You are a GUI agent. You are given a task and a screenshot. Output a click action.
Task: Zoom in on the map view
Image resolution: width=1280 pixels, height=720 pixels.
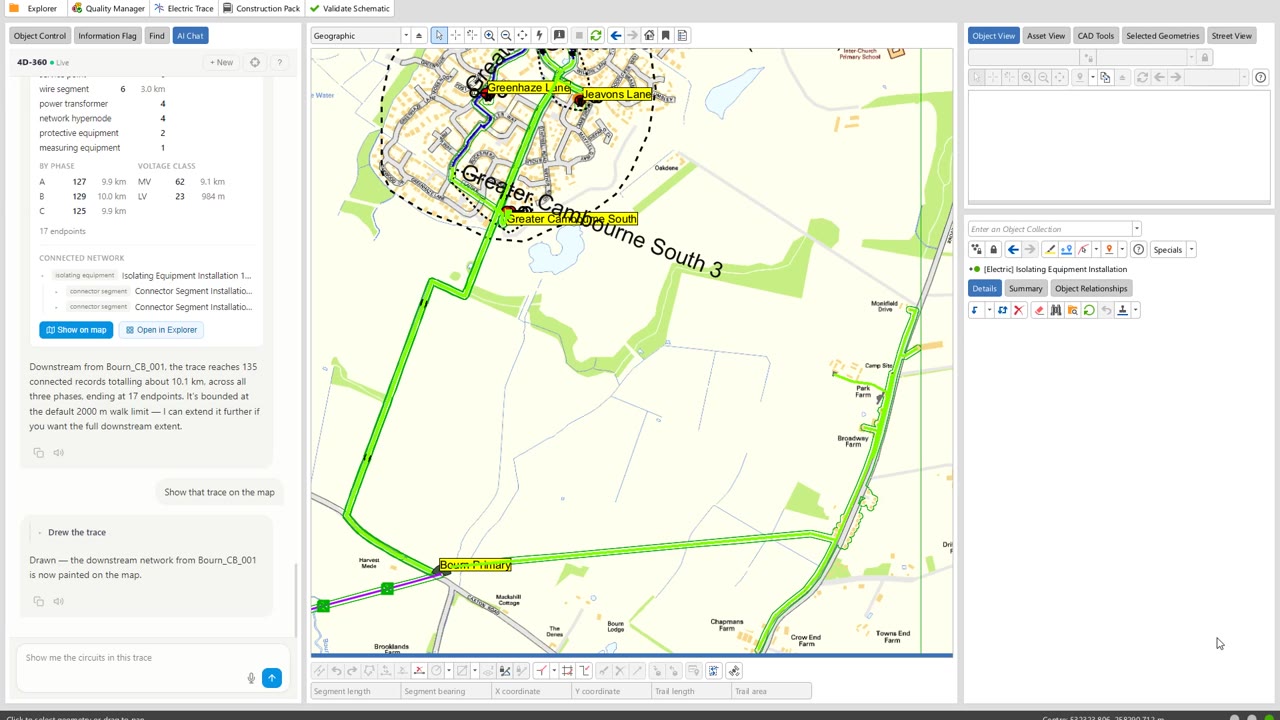489,35
